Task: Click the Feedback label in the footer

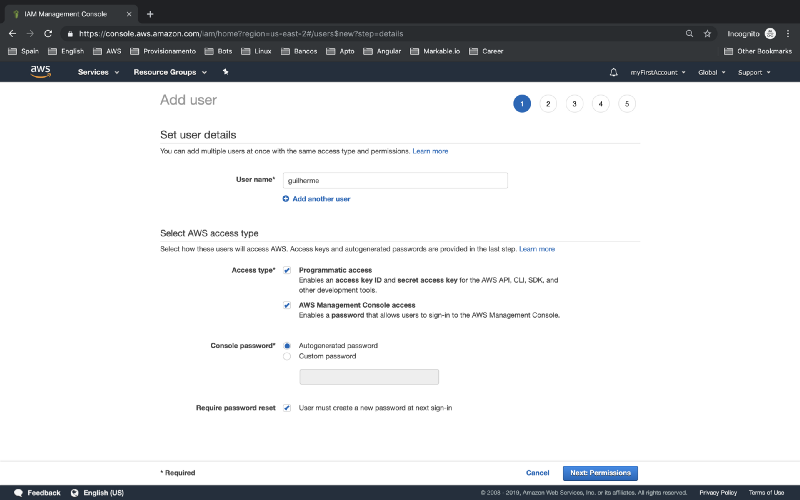Action: 44,493
